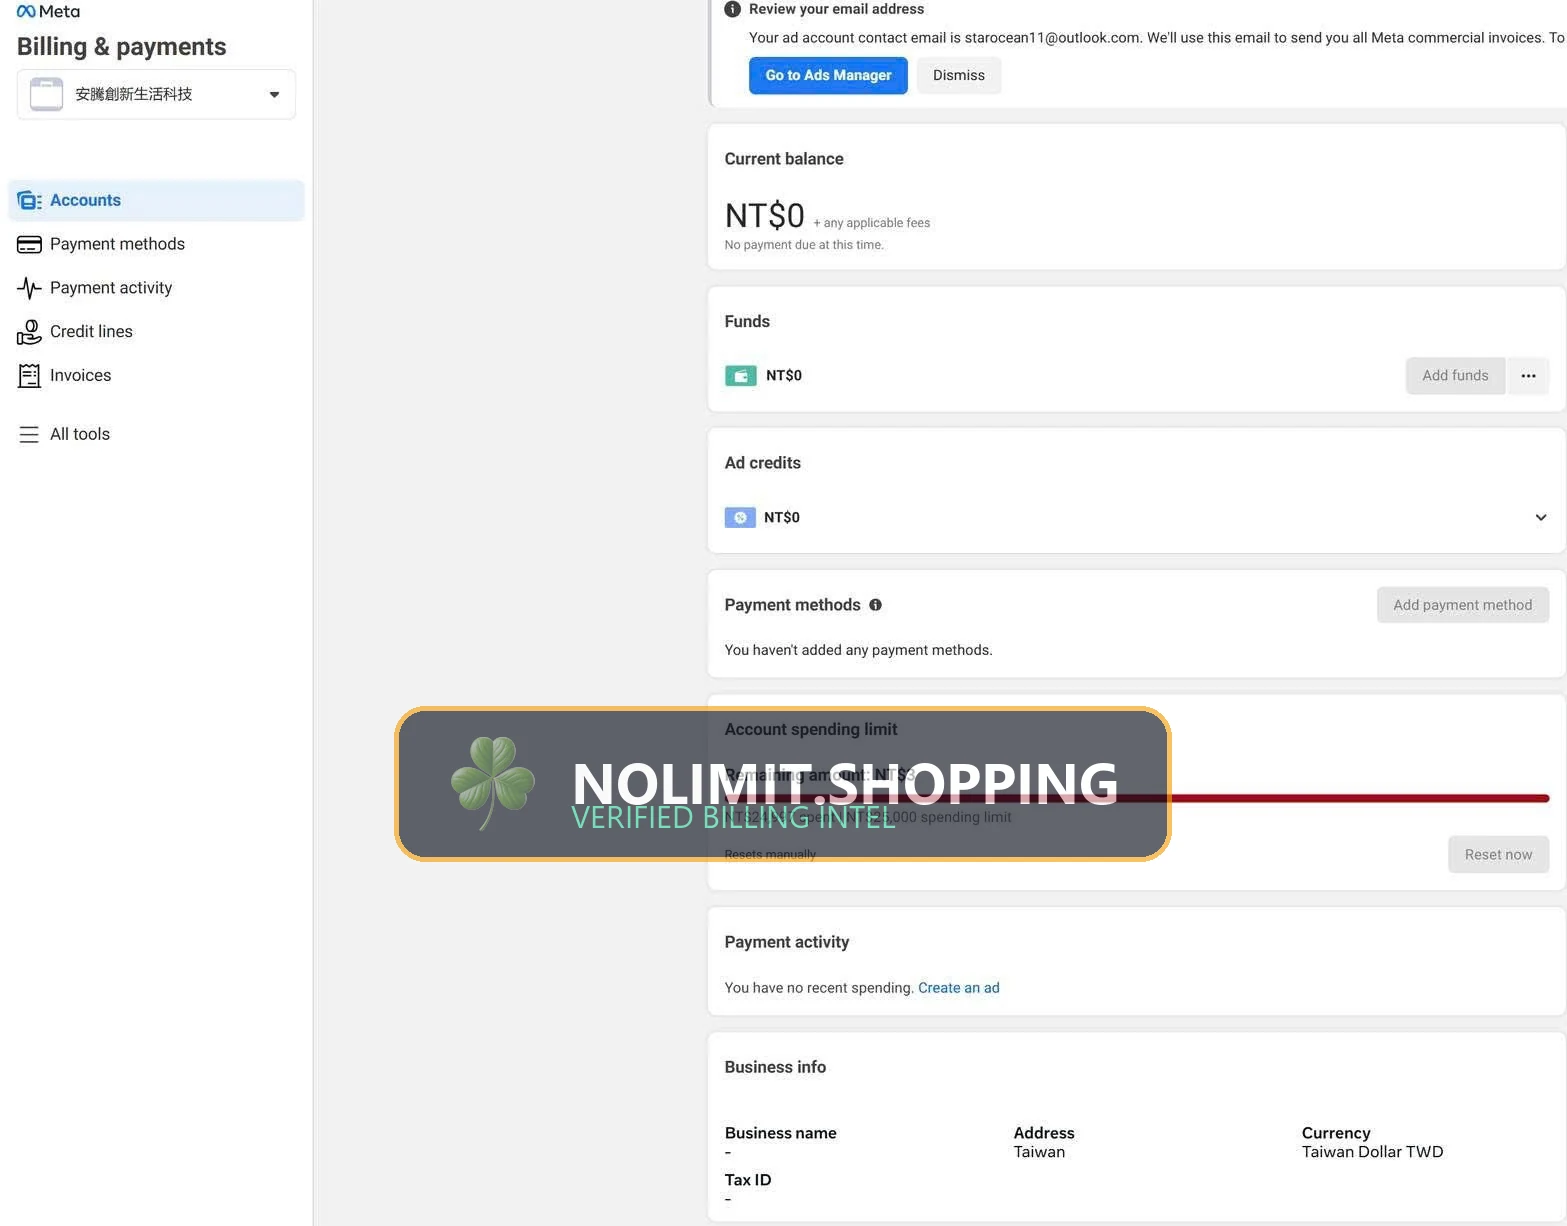The height and width of the screenshot is (1226, 1567).
Task: Open the ad account selector dropdown
Action: (x=156, y=94)
